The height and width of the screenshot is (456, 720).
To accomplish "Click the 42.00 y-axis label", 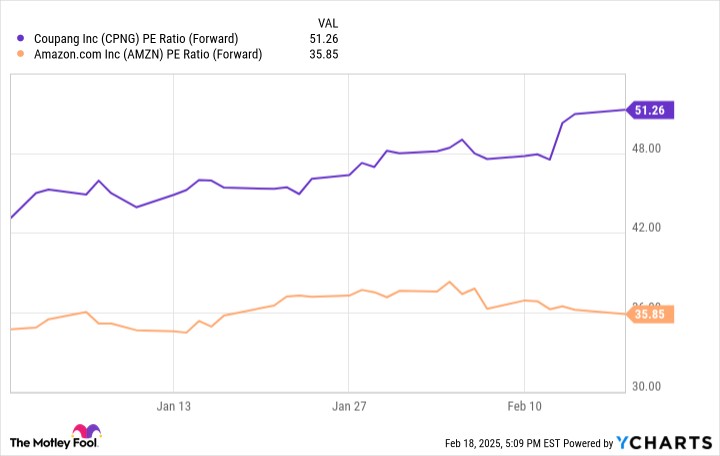I will (646, 227).
